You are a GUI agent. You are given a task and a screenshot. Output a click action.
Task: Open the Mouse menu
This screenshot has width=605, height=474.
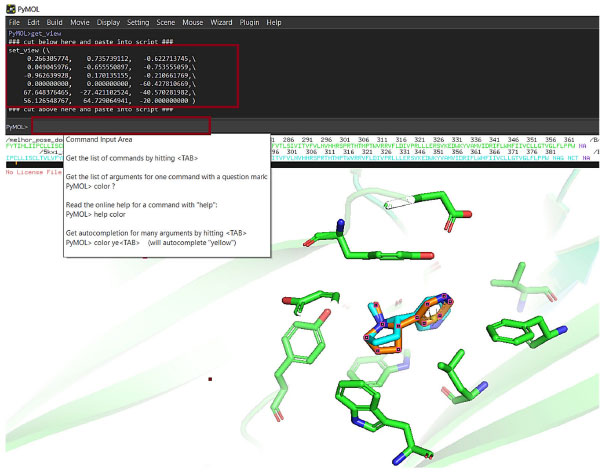(193, 21)
